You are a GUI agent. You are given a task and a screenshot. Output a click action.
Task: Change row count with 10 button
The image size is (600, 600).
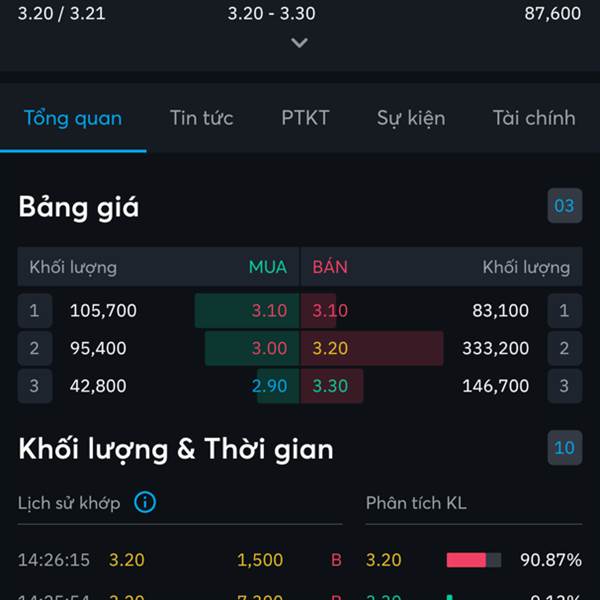coord(564,448)
